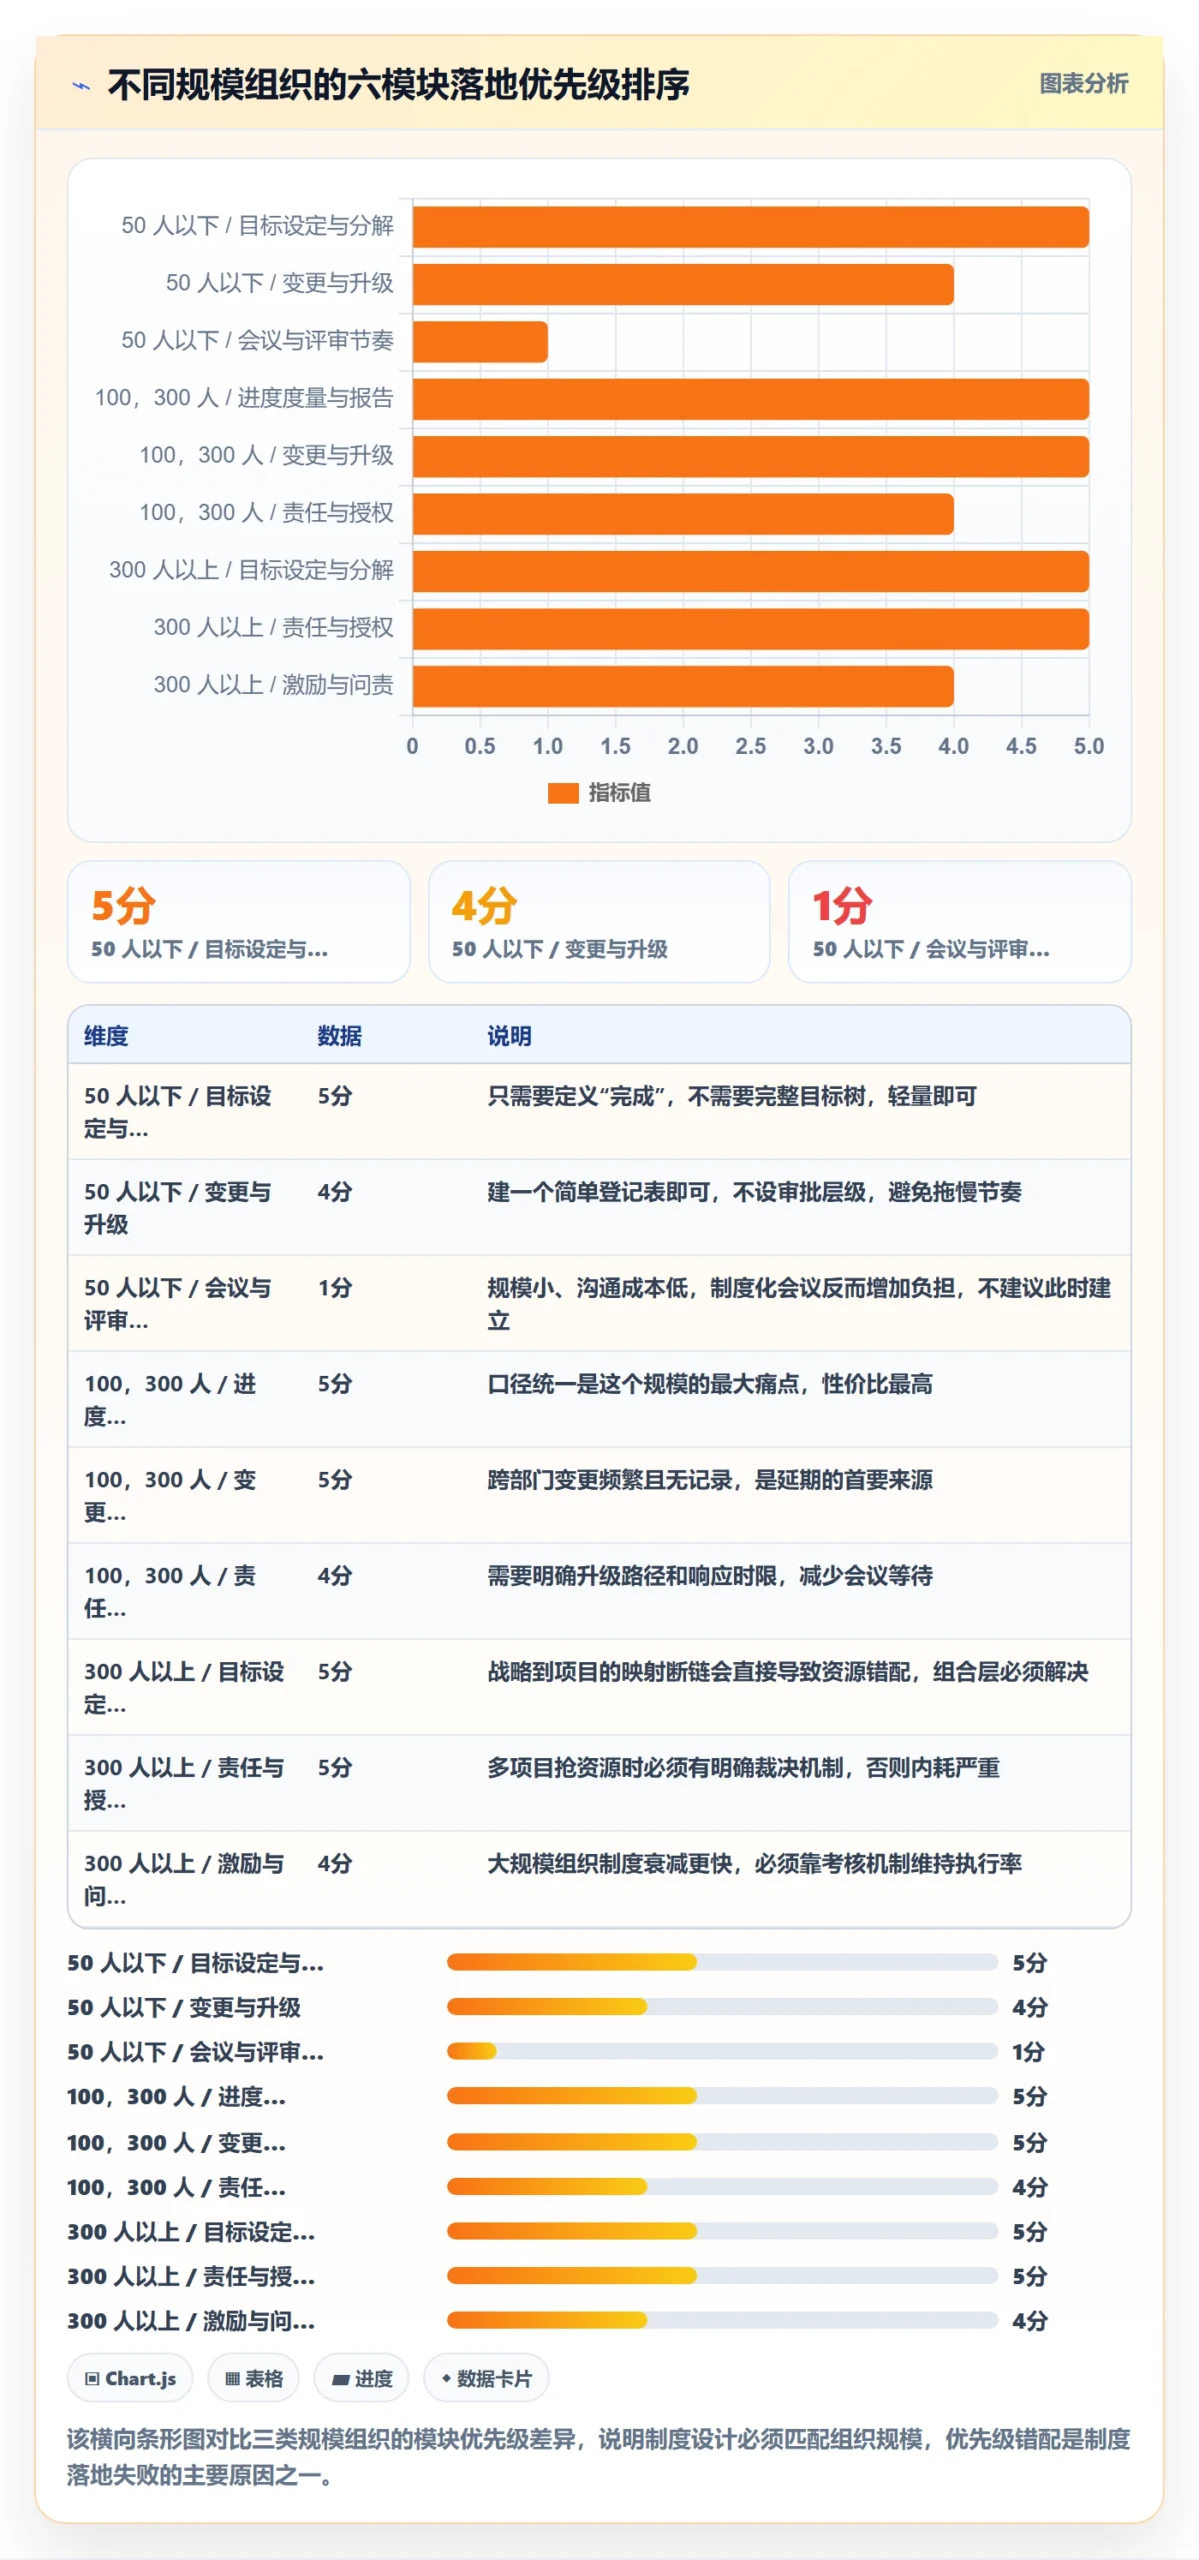This screenshot has height=2560, width=1199.
Task: Click the 进度 tag chip
Action: point(361,2379)
